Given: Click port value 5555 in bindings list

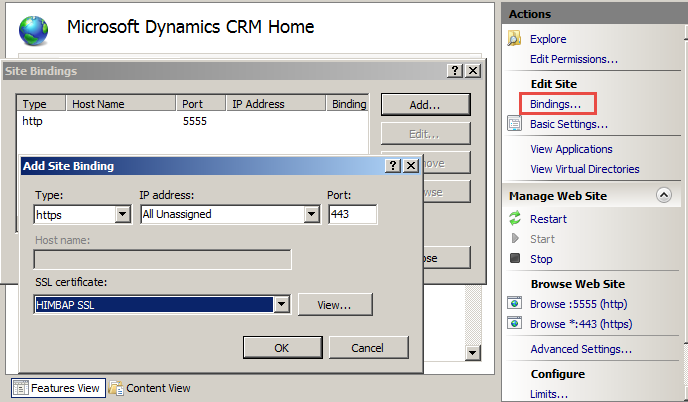Looking at the screenshot, I should (195, 121).
